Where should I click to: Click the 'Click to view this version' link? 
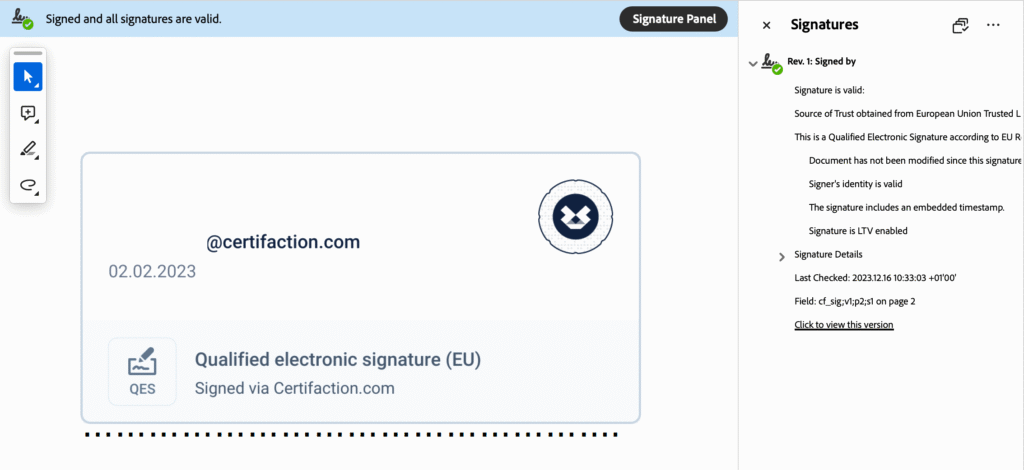(x=843, y=325)
